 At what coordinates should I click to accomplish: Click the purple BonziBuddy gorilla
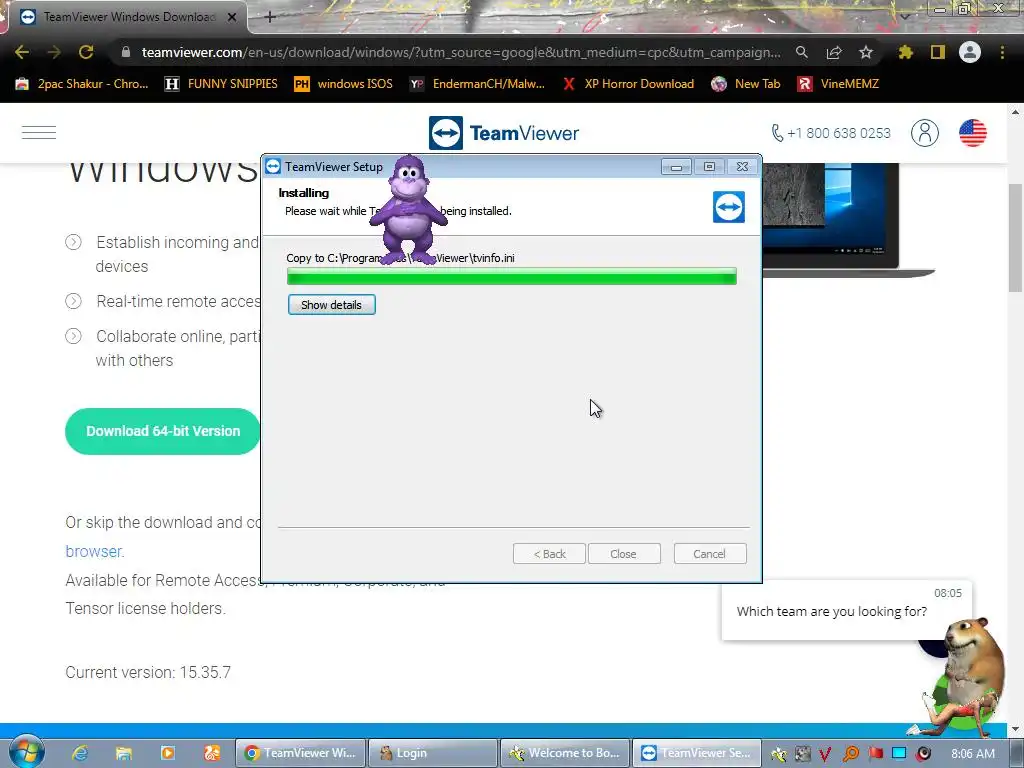pyautogui.click(x=408, y=209)
